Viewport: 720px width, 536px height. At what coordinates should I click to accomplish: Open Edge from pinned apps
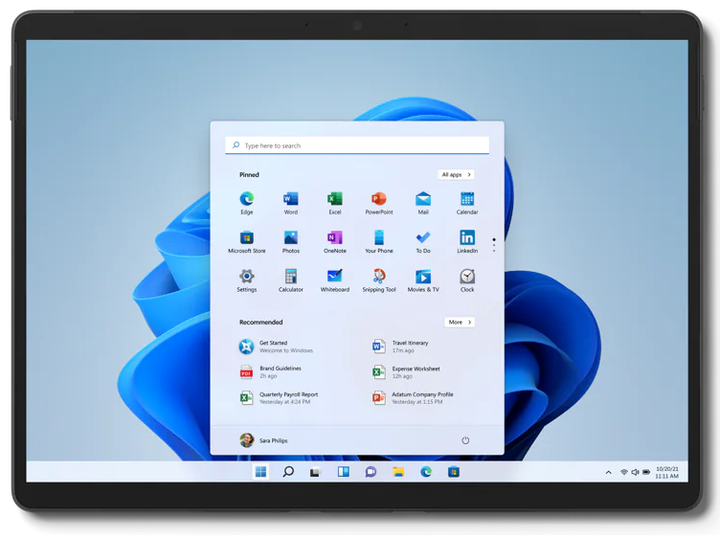coord(247,203)
